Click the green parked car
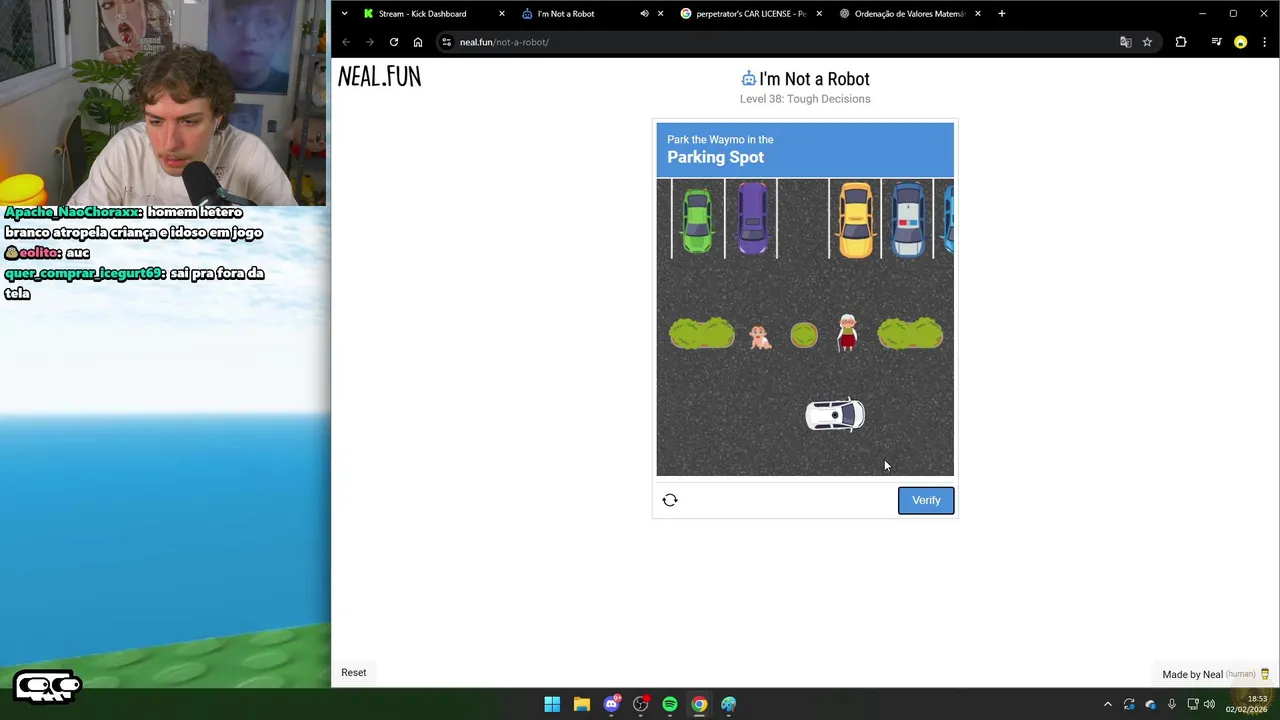This screenshot has height=720, width=1280. pyautogui.click(x=698, y=220)
